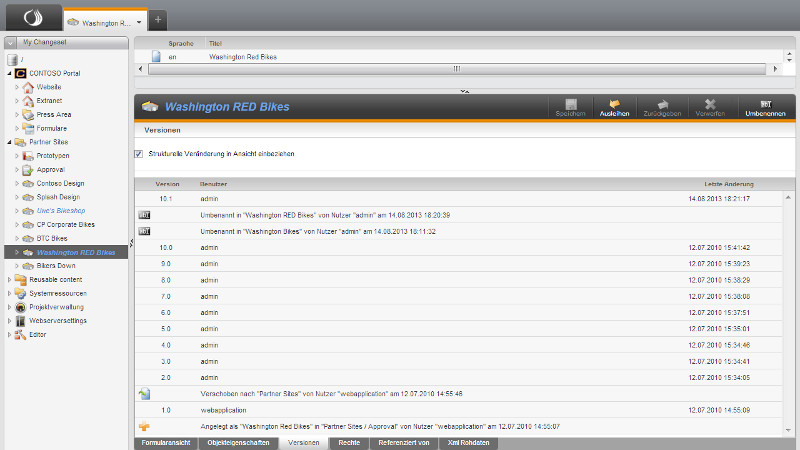Switch to the Referenziert von tab

pyautogui.click(x=403, y=442)
